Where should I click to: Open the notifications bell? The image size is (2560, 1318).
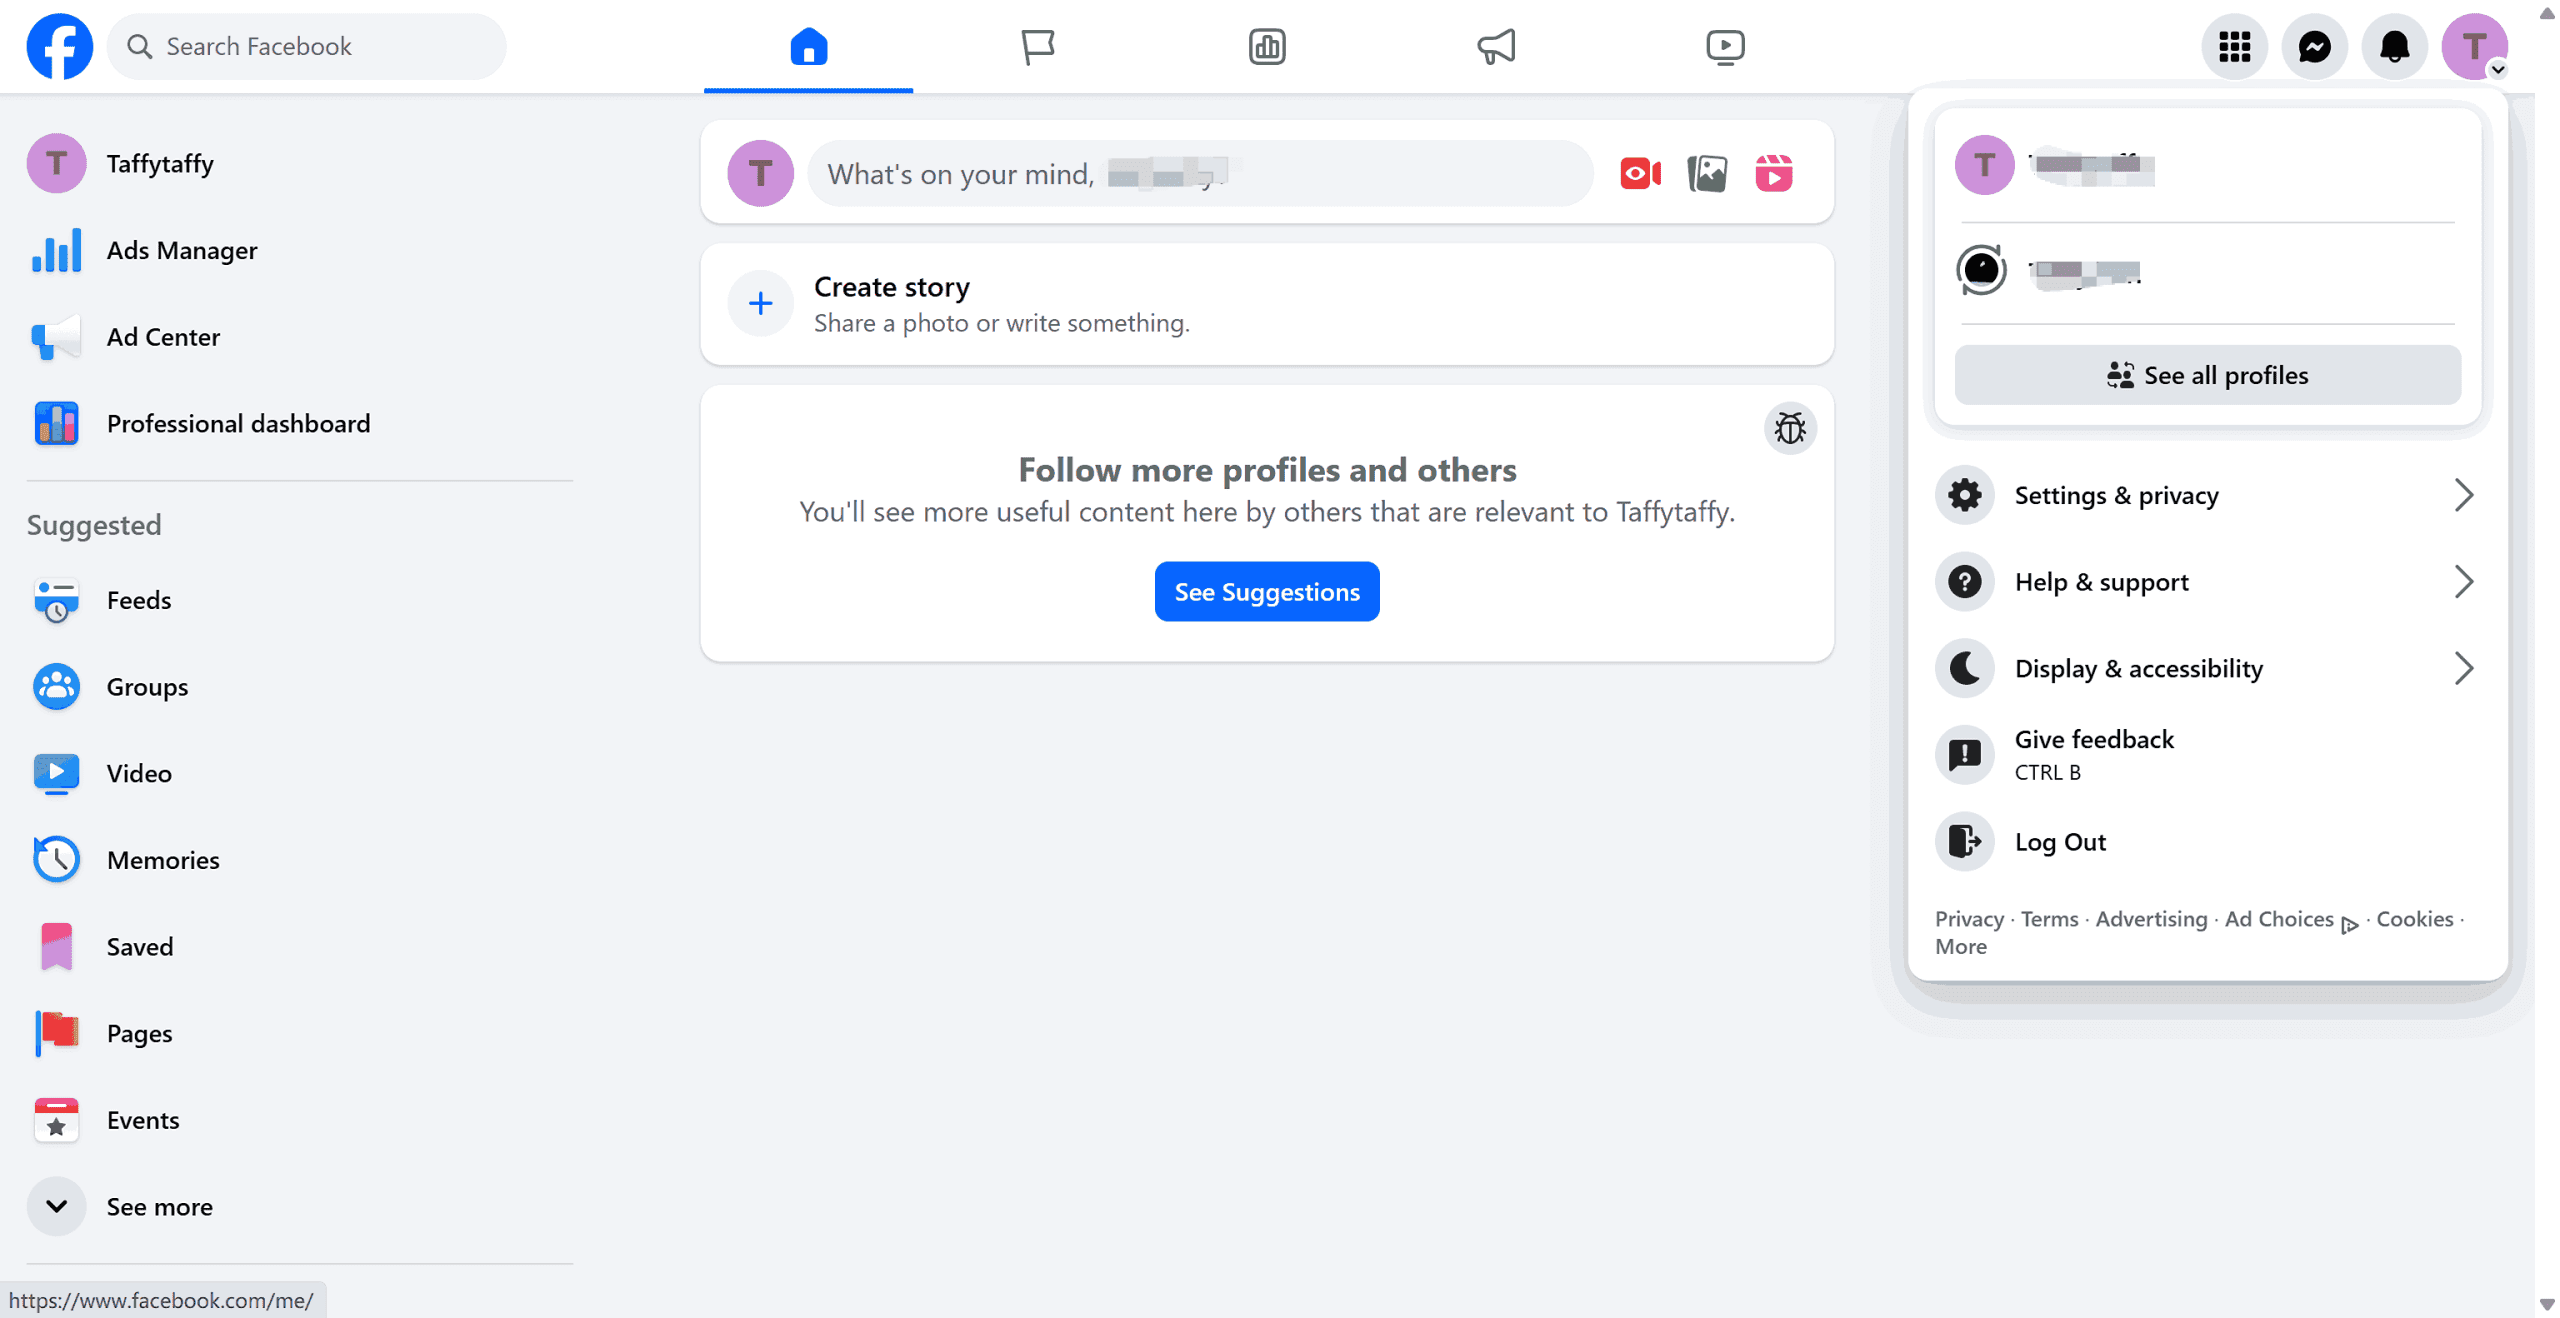[x=2394, y=47]
